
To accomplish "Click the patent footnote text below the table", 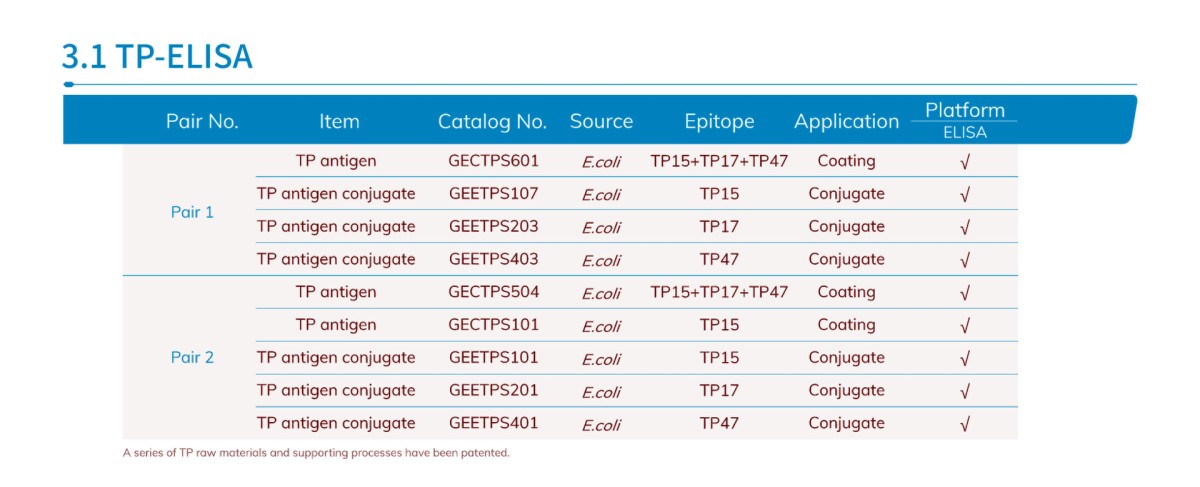I will [x=316, y=453].
